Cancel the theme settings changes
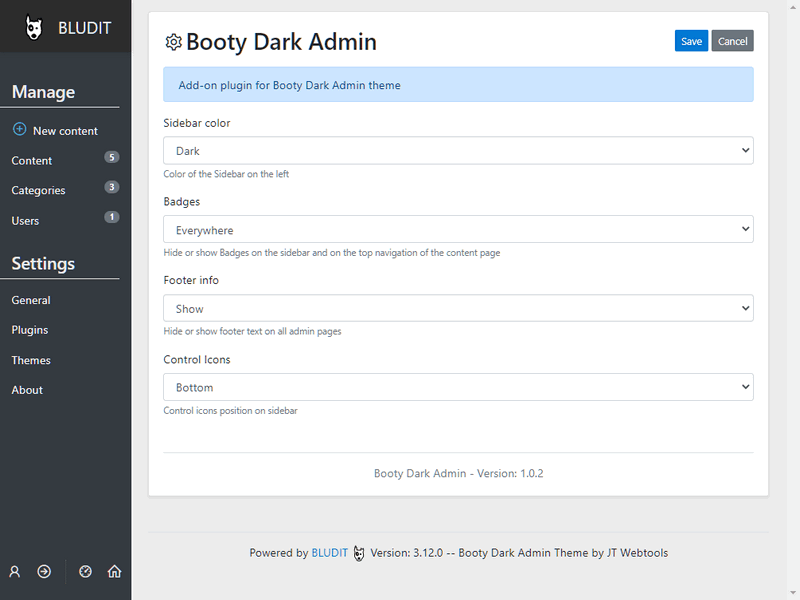 tap(732, 41)
